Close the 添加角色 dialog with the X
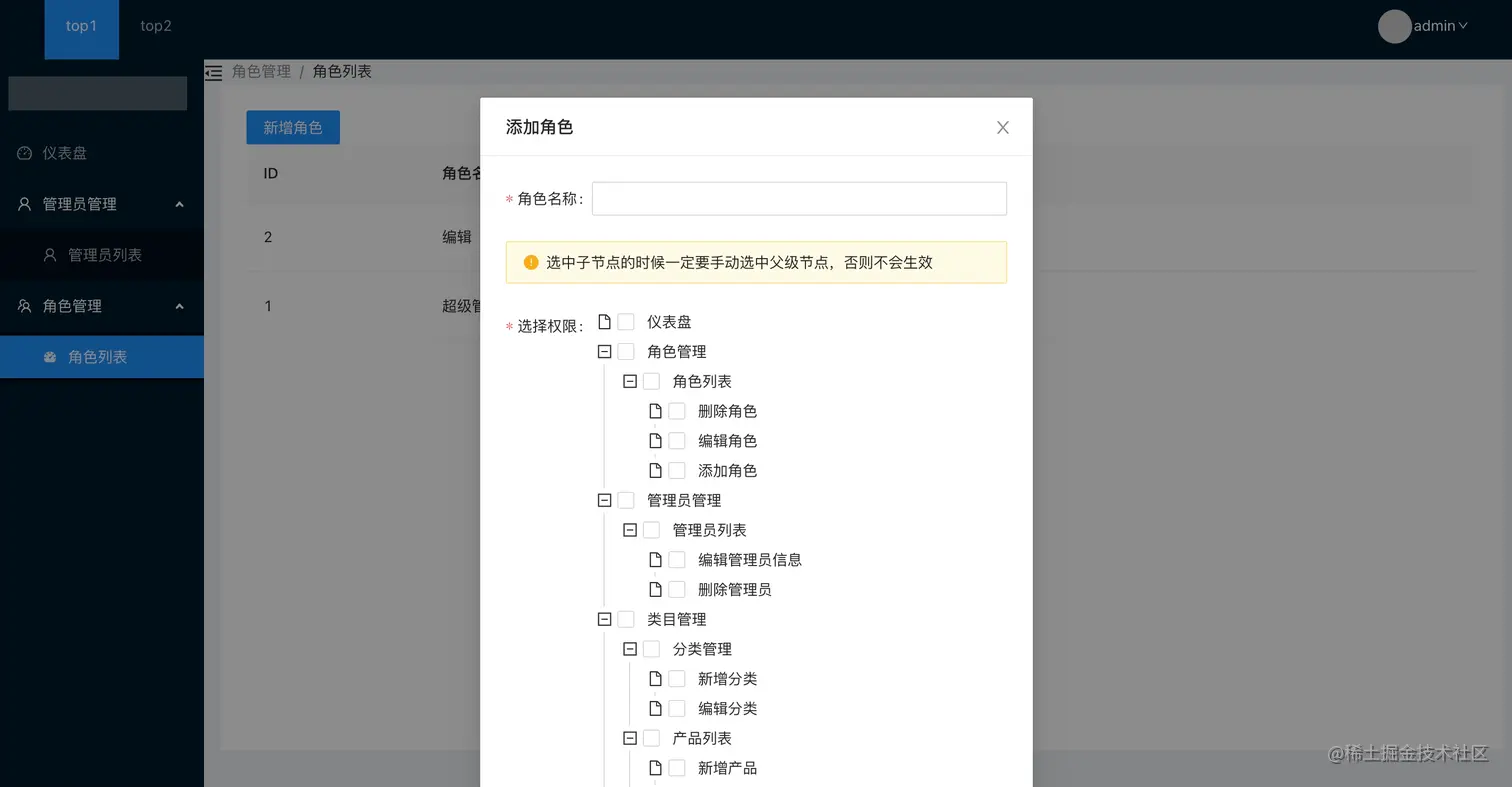 1003,127
